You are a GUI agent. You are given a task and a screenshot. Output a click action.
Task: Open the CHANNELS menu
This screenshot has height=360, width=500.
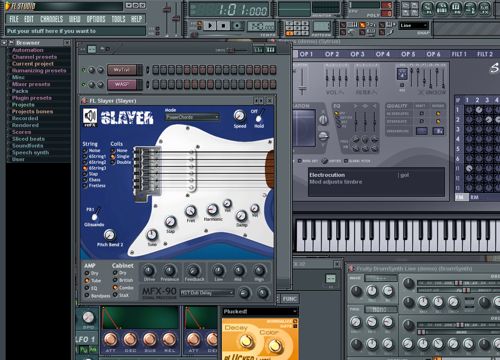[x=52, y=19]
